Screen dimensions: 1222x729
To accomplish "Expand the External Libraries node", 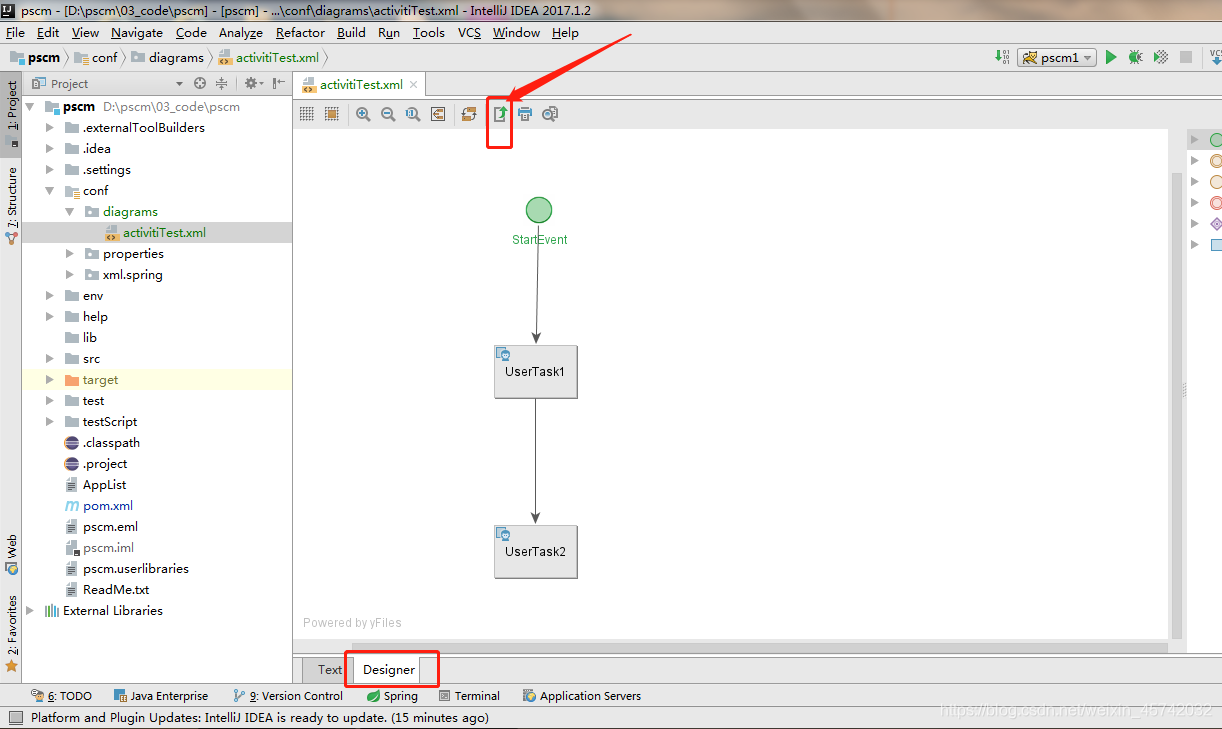I will (x=31, y=610).
